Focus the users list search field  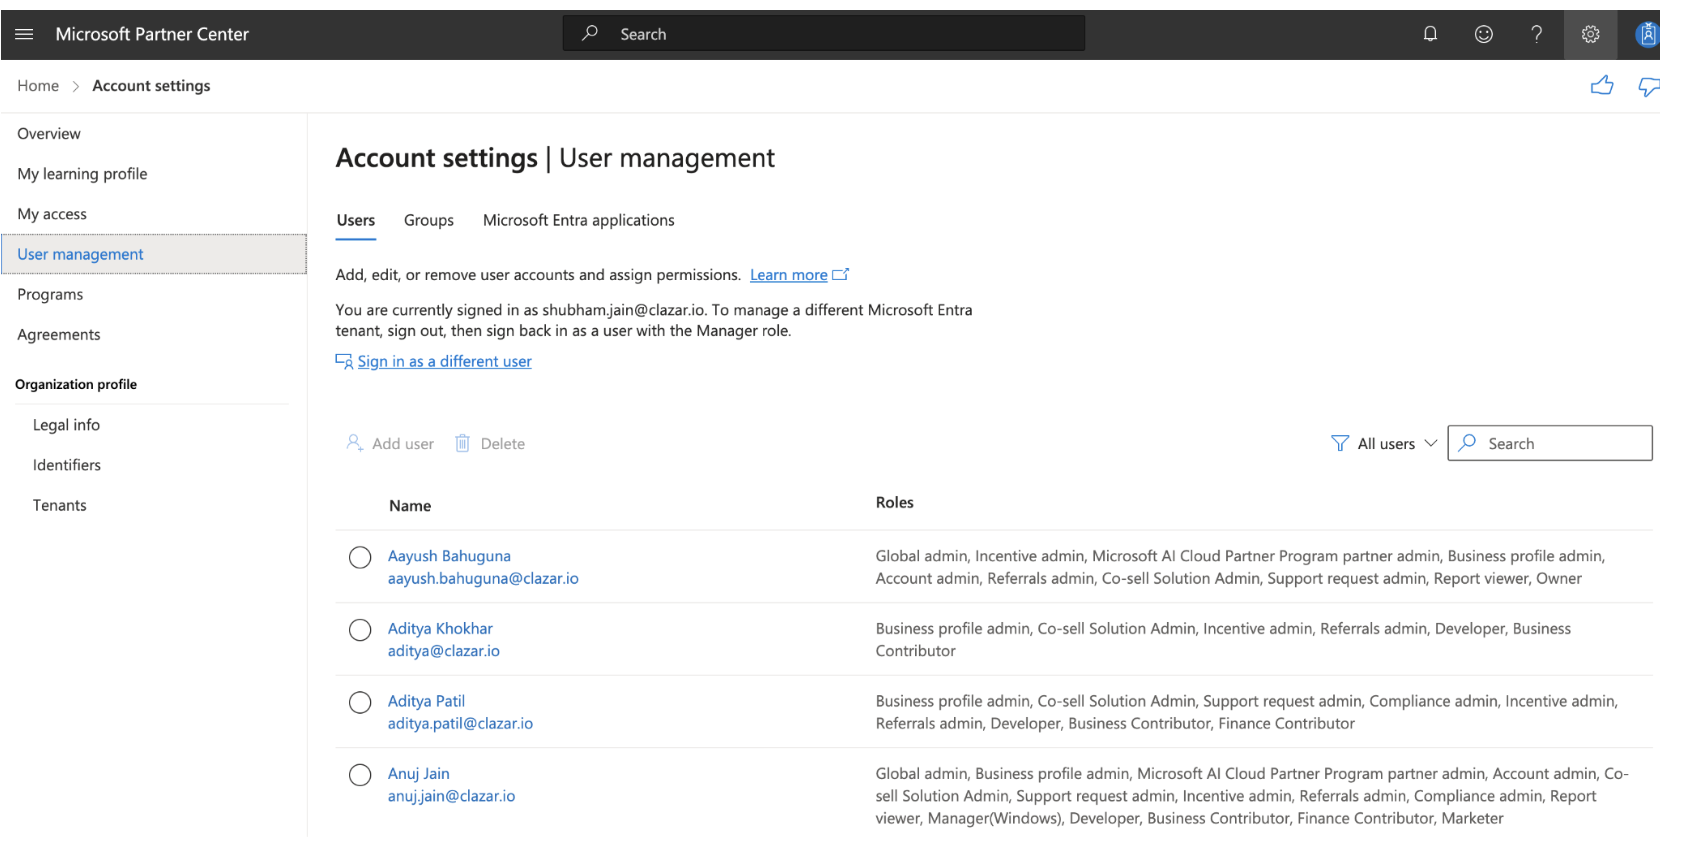point(1550,443)
